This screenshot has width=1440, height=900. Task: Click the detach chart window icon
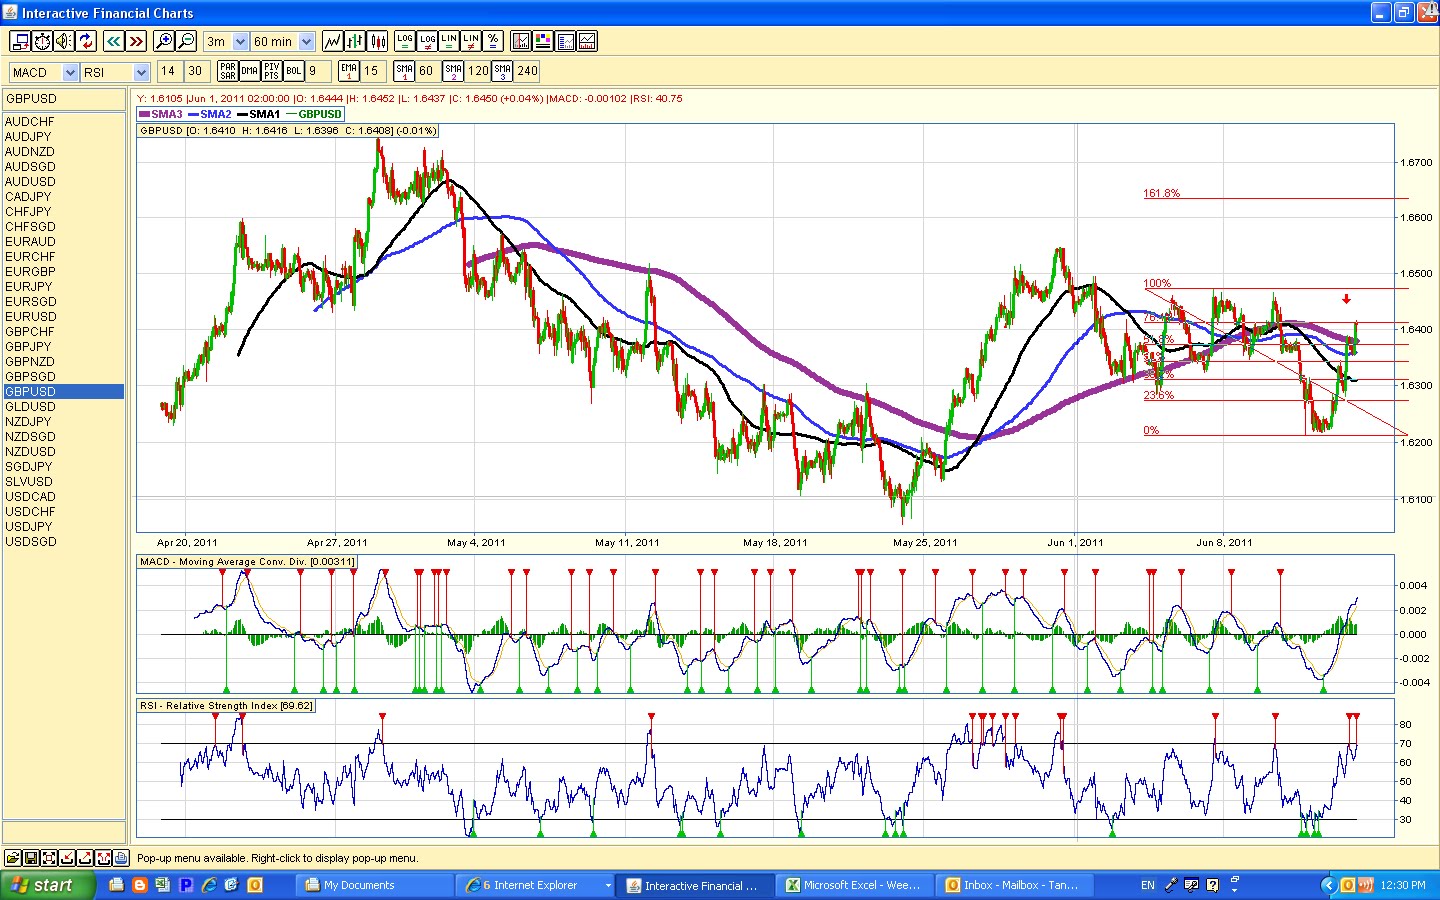click(19, 41)
